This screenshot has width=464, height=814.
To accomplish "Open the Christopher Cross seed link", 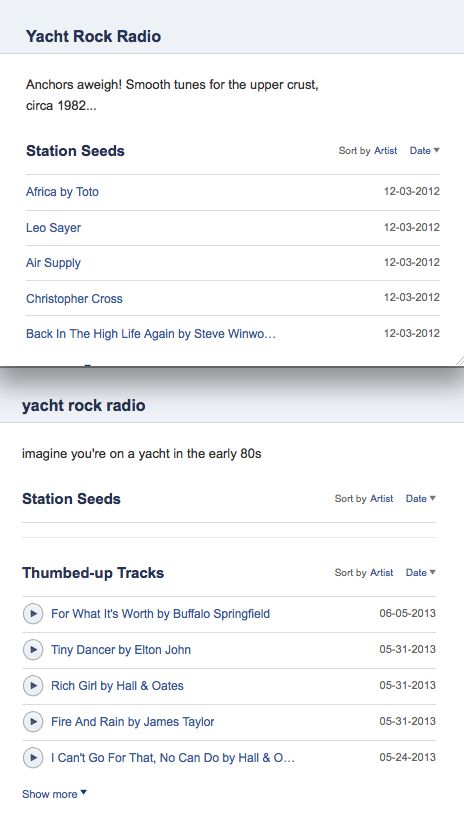I will (x=74, y=299).
